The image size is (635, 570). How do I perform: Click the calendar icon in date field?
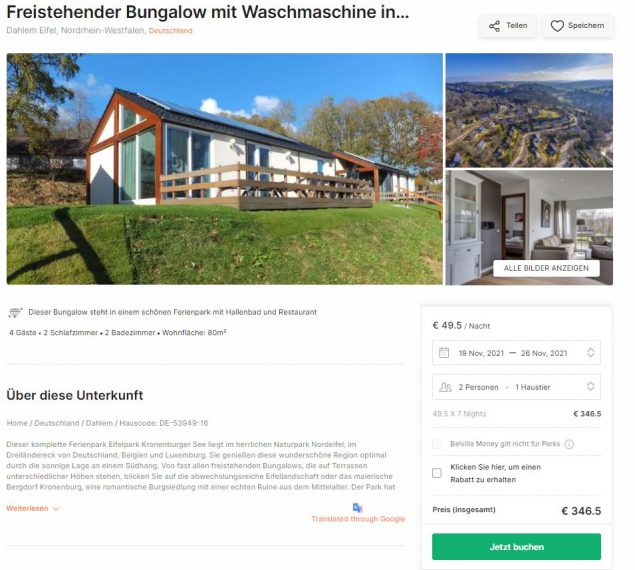click(444, 353)
